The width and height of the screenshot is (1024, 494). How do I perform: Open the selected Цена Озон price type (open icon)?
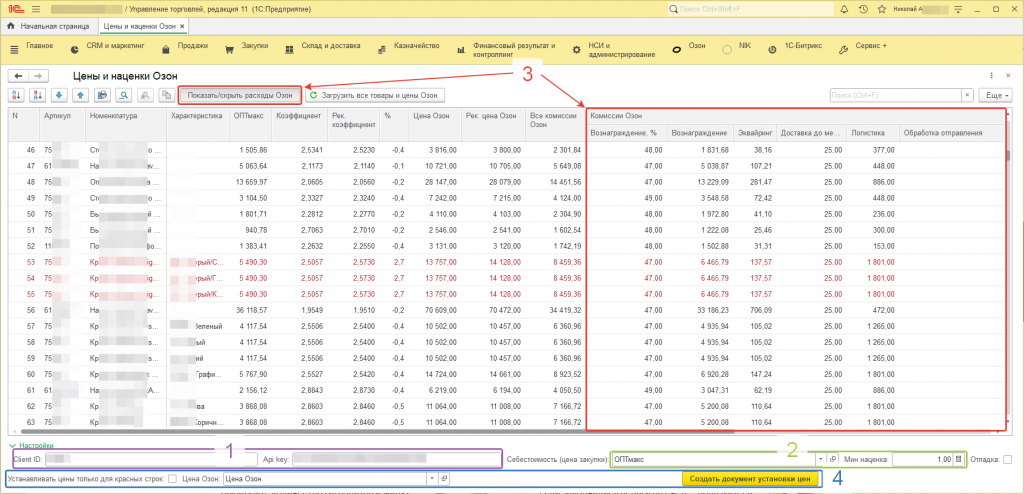tap(443, 479)
